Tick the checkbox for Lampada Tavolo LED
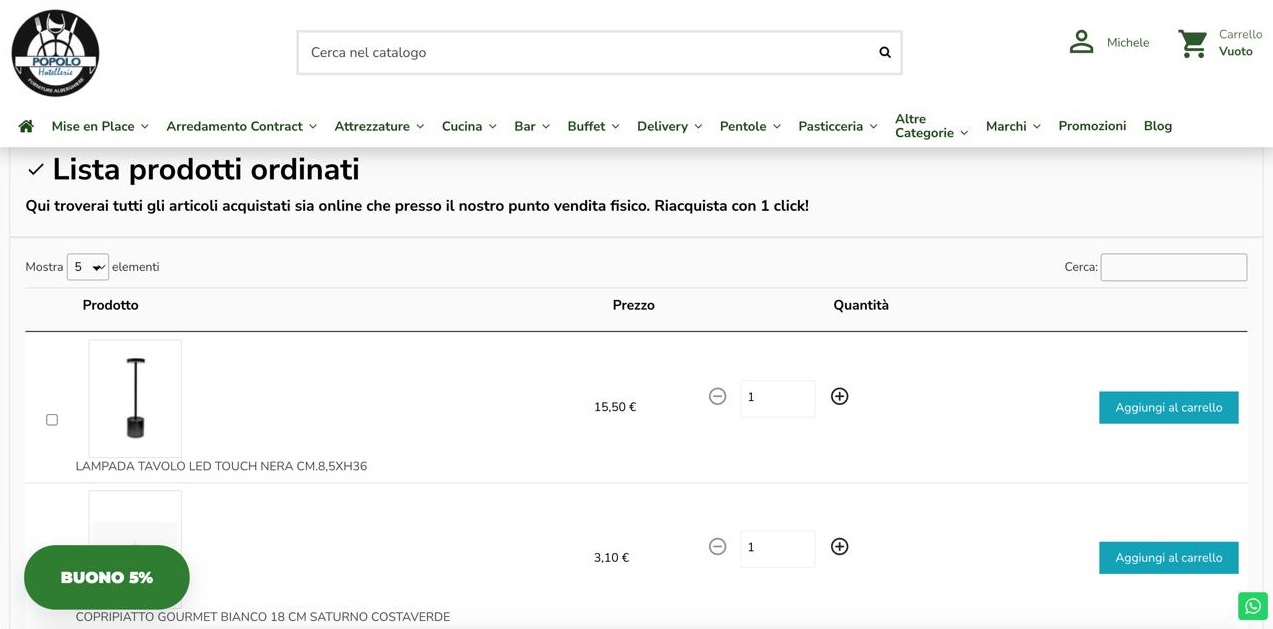1273x629 pixels. pyautogui.click(x=52, y=420)
